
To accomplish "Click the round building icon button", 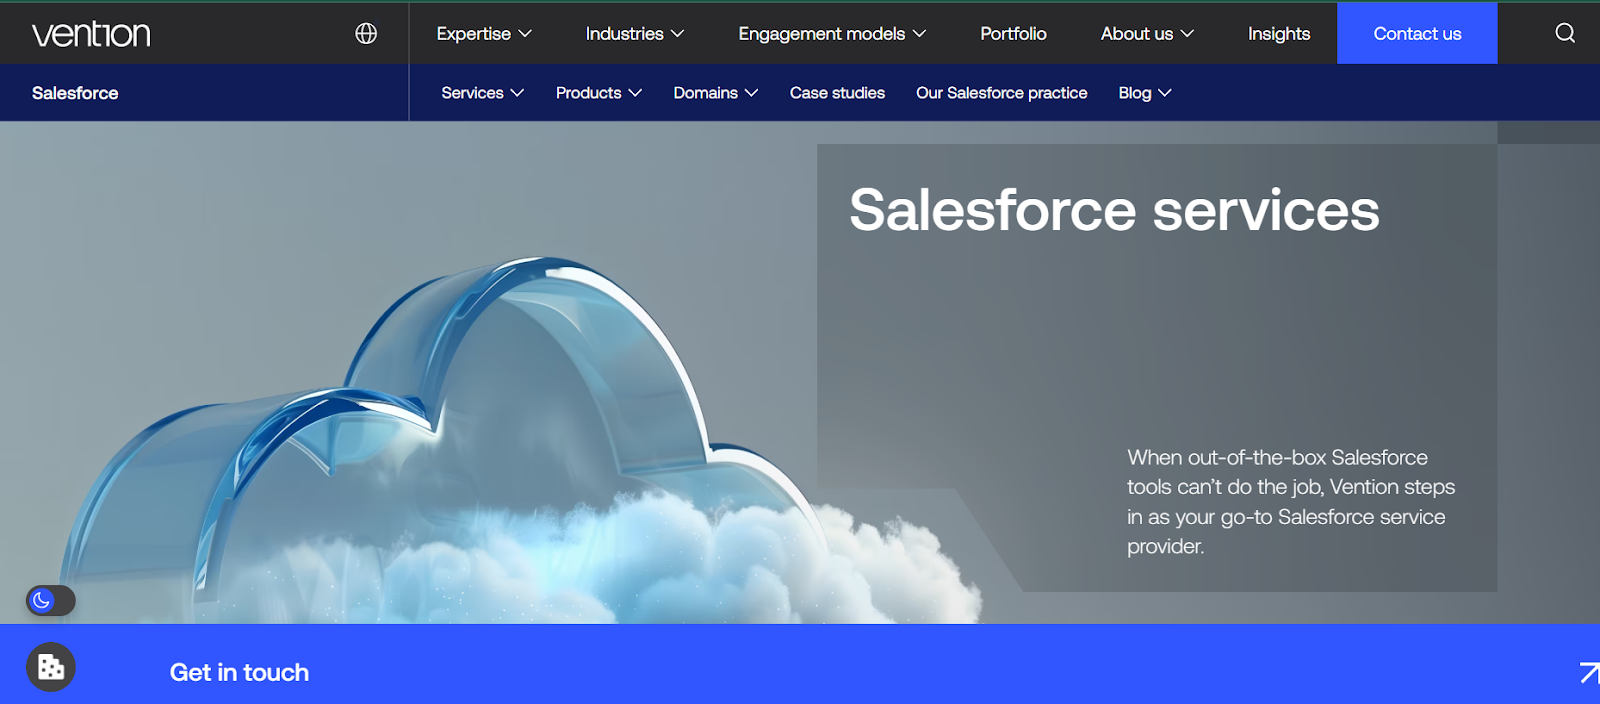I will point(51,667).
